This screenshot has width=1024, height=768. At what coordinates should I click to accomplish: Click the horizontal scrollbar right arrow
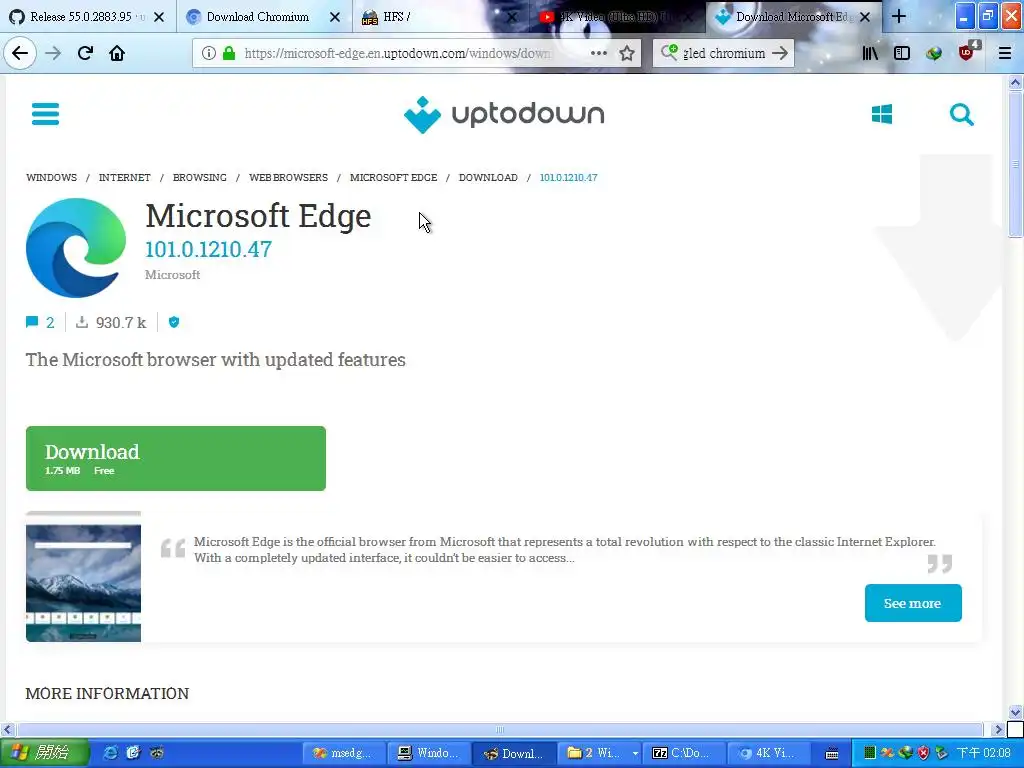click(997, 729)
